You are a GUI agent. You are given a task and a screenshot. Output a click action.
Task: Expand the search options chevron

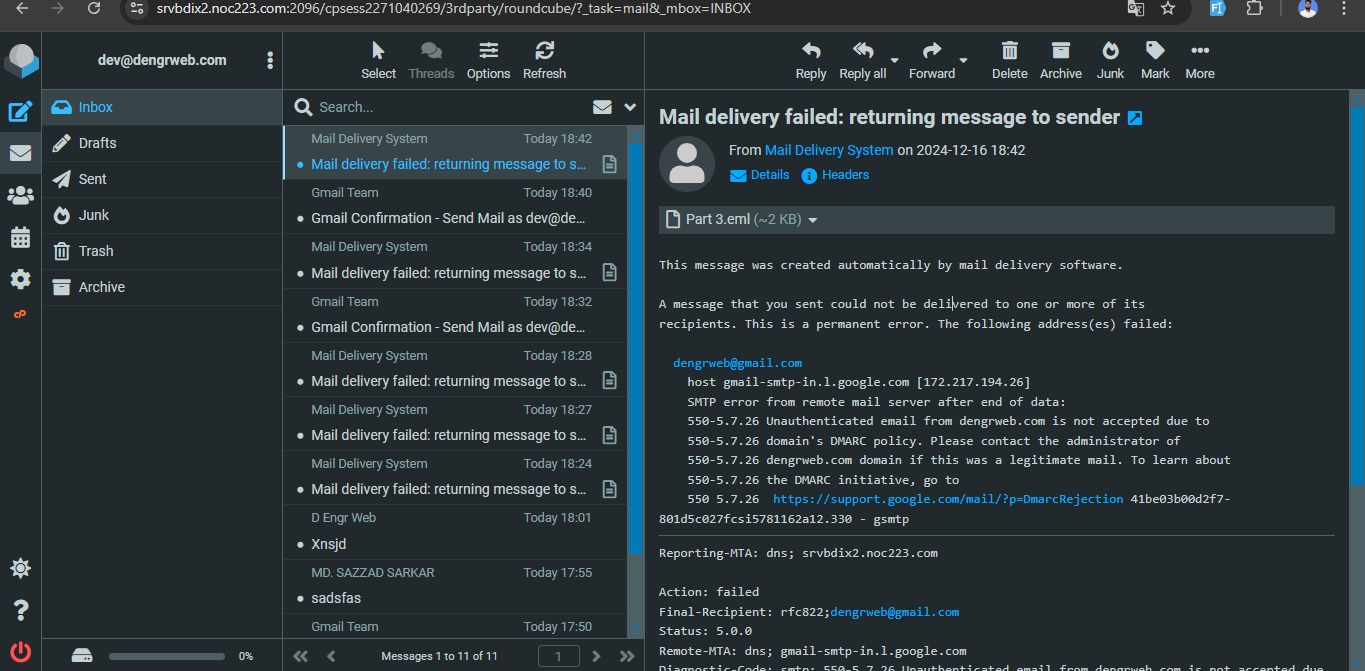point(630,107)
